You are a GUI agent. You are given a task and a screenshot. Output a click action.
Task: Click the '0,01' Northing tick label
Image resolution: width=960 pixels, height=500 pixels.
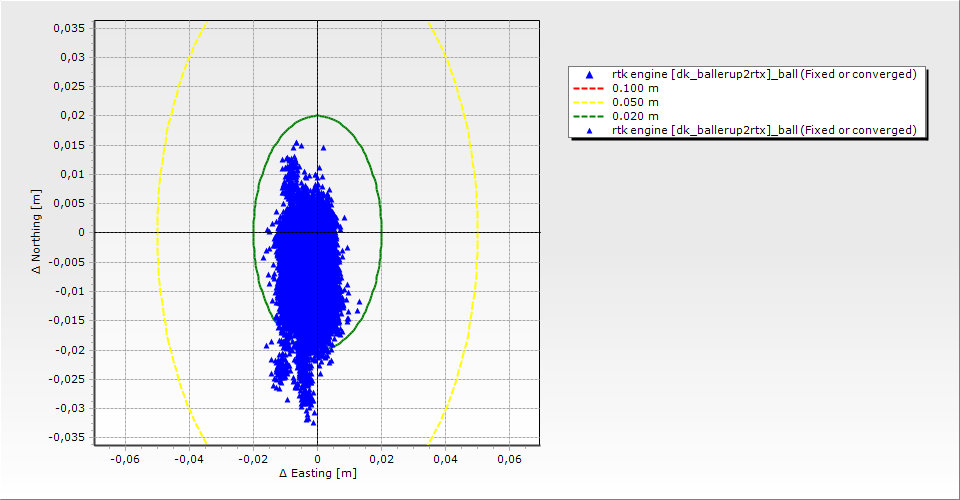pos(73,174)
